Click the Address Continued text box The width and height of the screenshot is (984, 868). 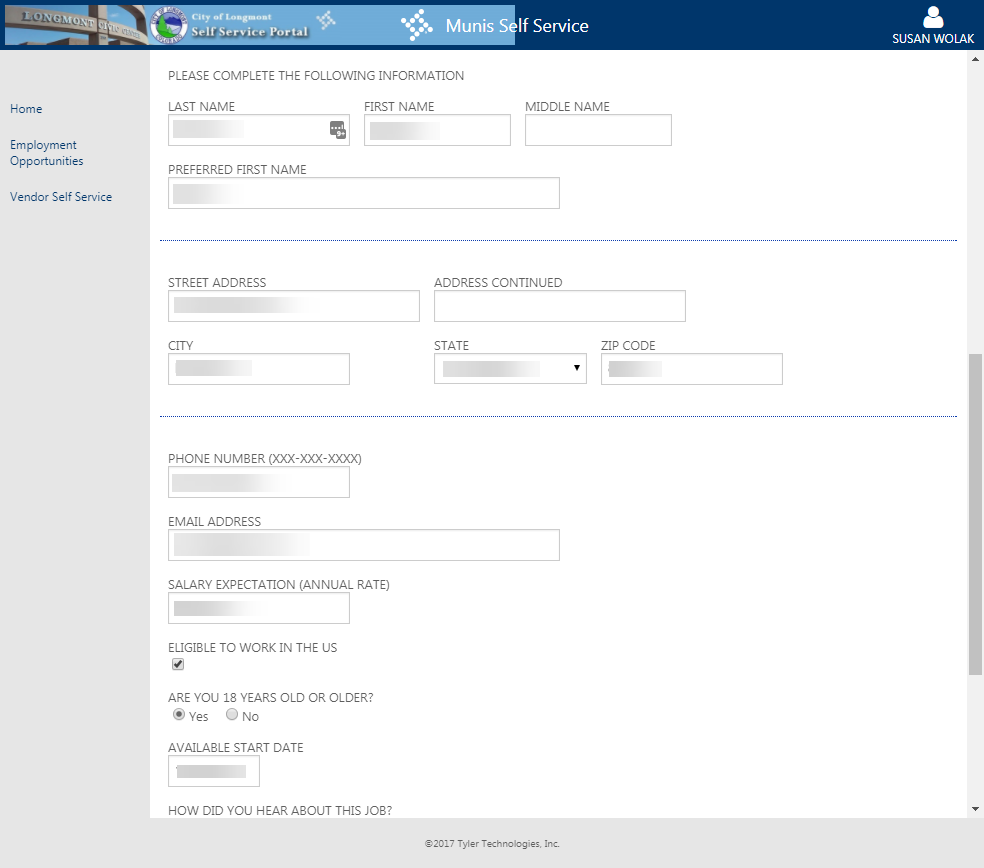click(x=559, y=306)
